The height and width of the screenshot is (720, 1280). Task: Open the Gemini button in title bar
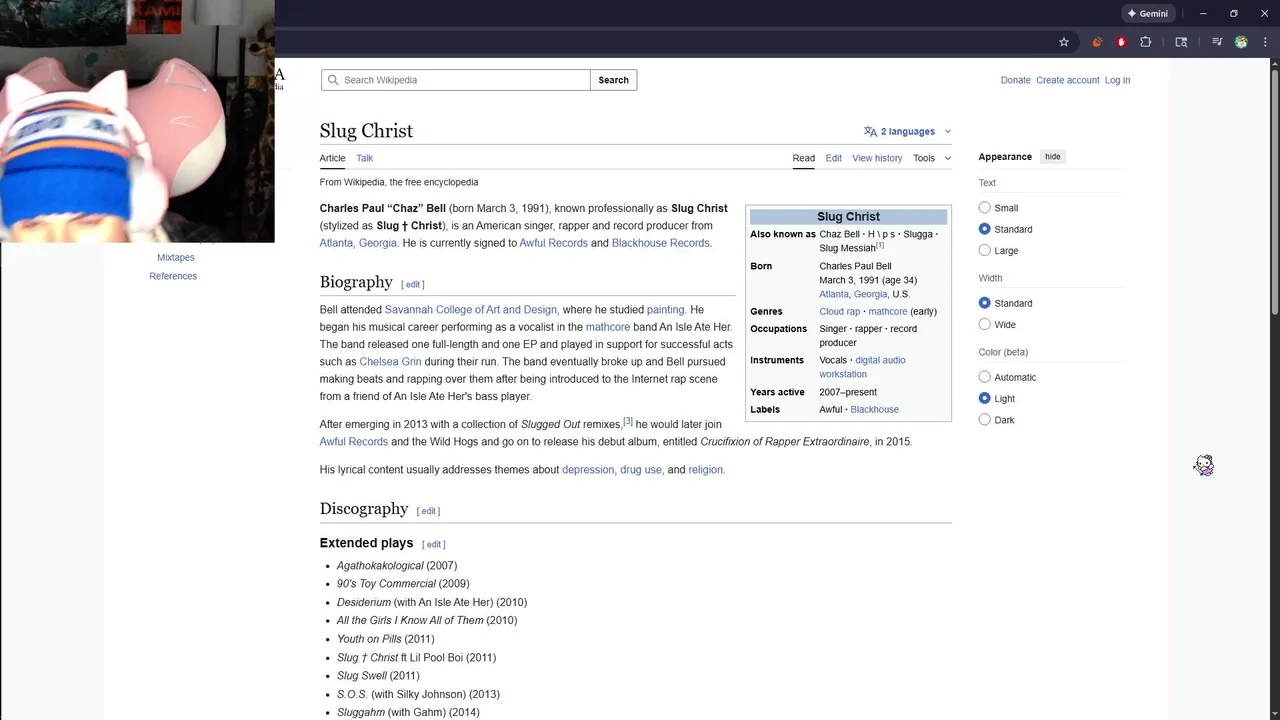click(1148, 14)
